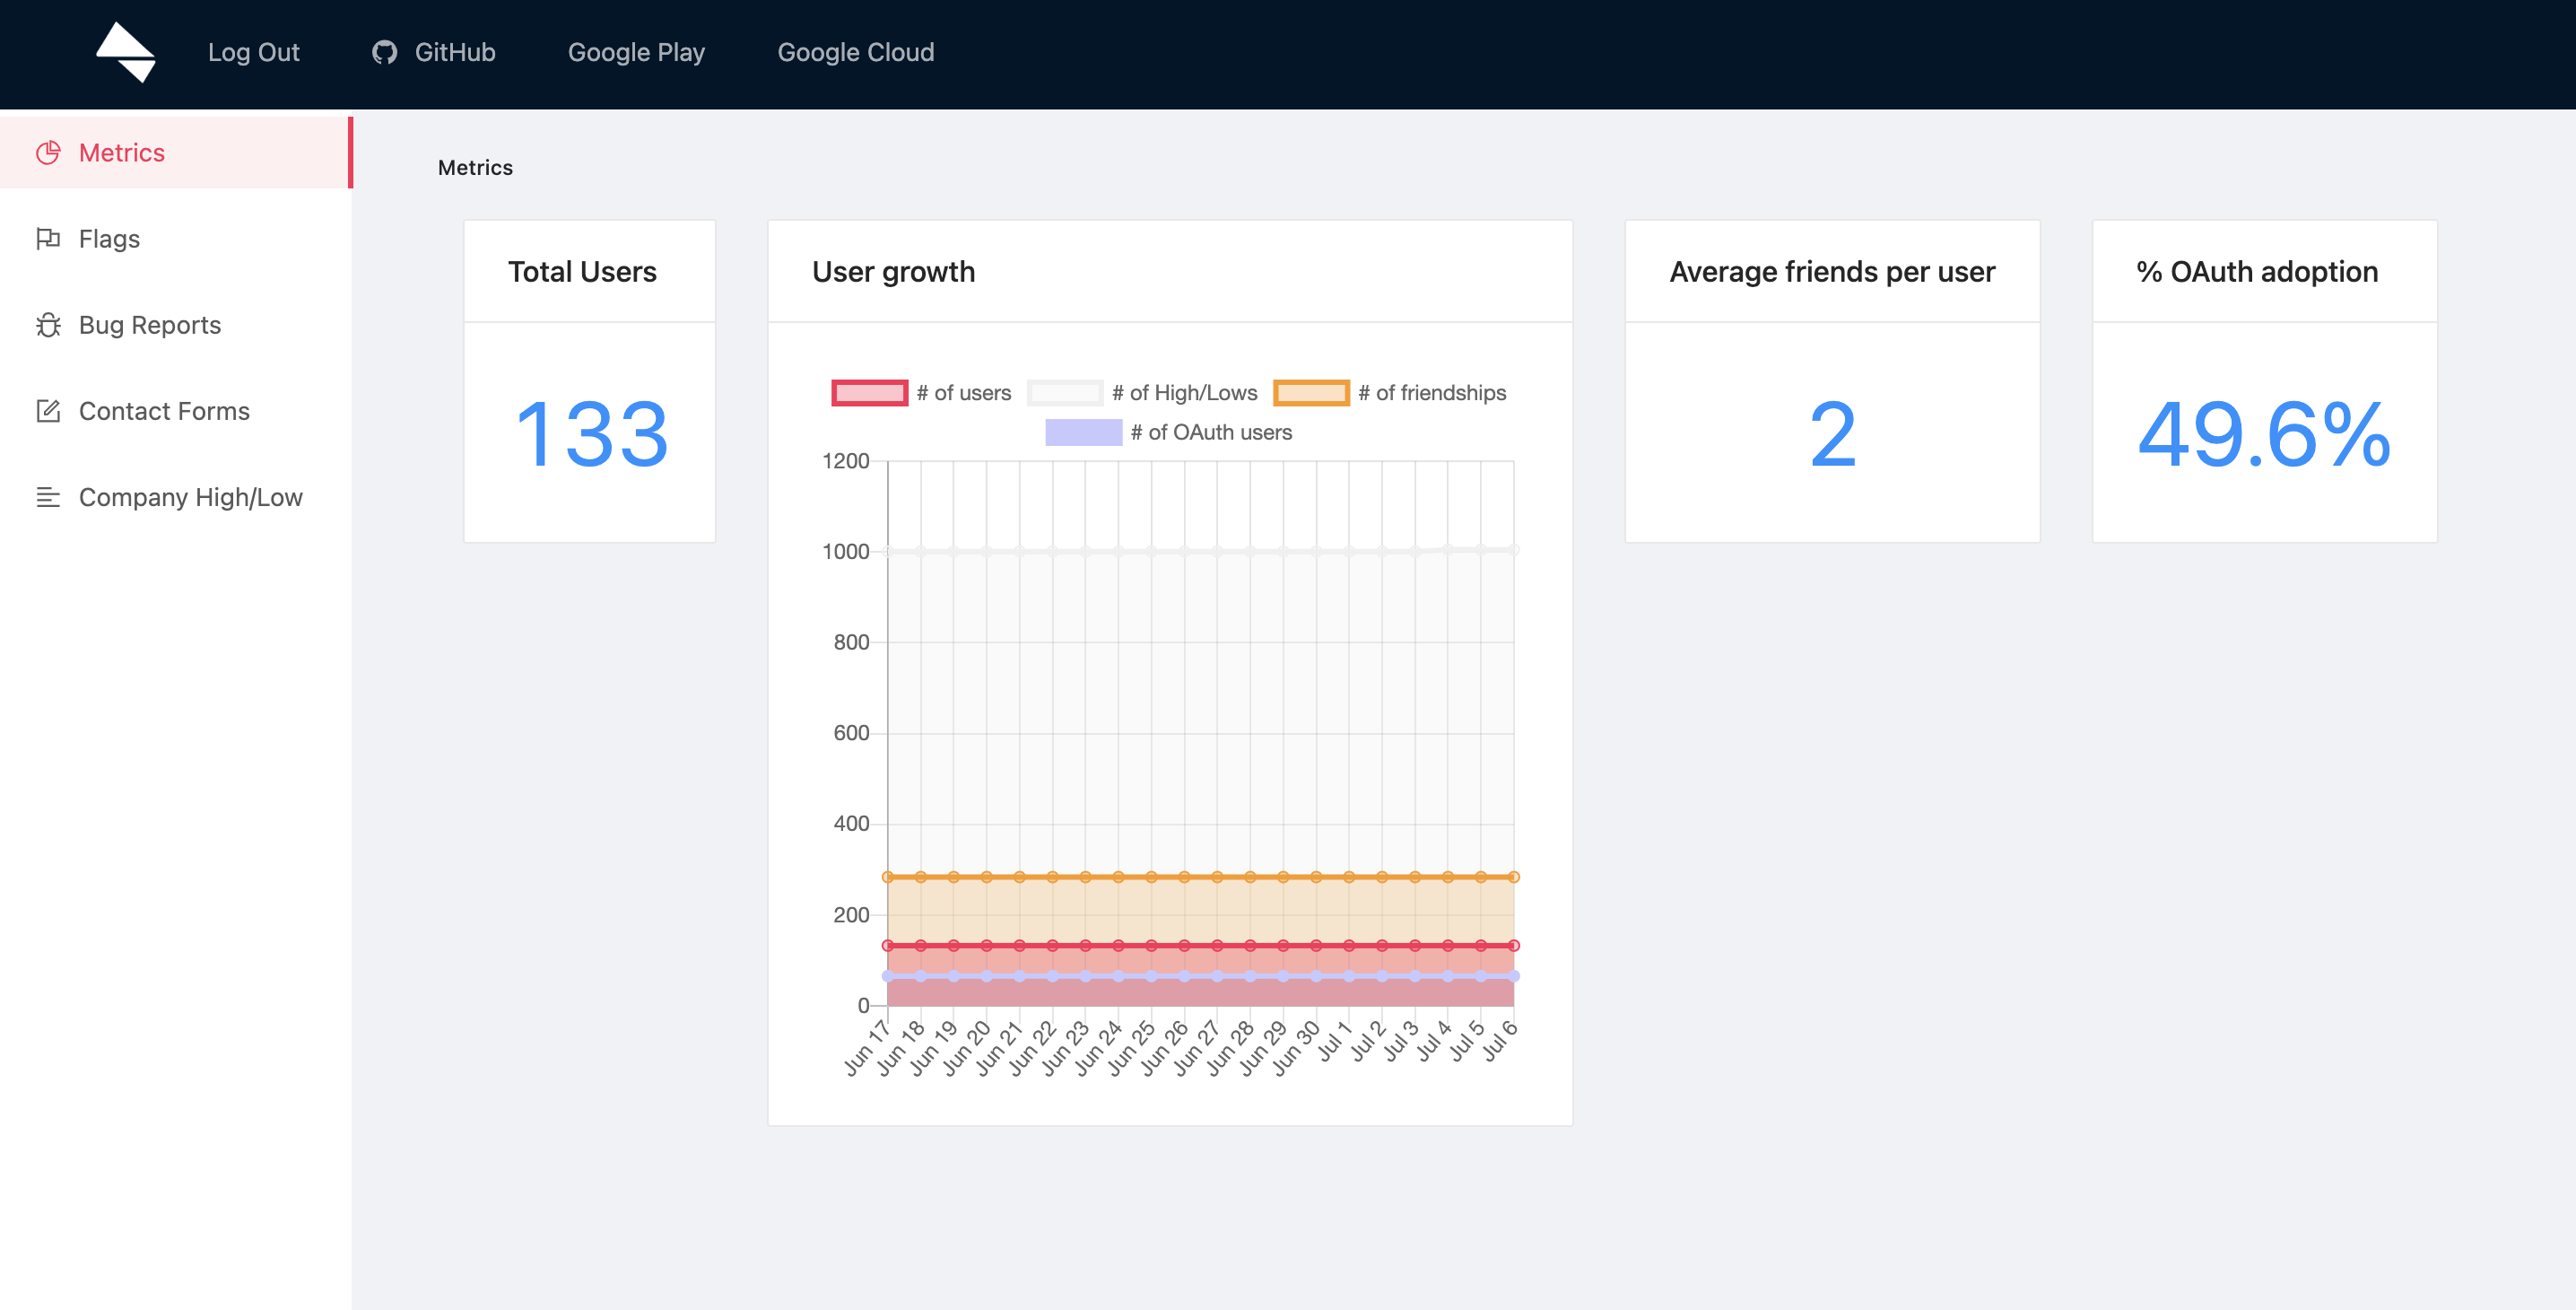Image resolution: width=2576 pixels, height=1310 pixels.
Task: Click the Bug Reports bug icon
Action: pyautogui.click(x=48, y=325)
